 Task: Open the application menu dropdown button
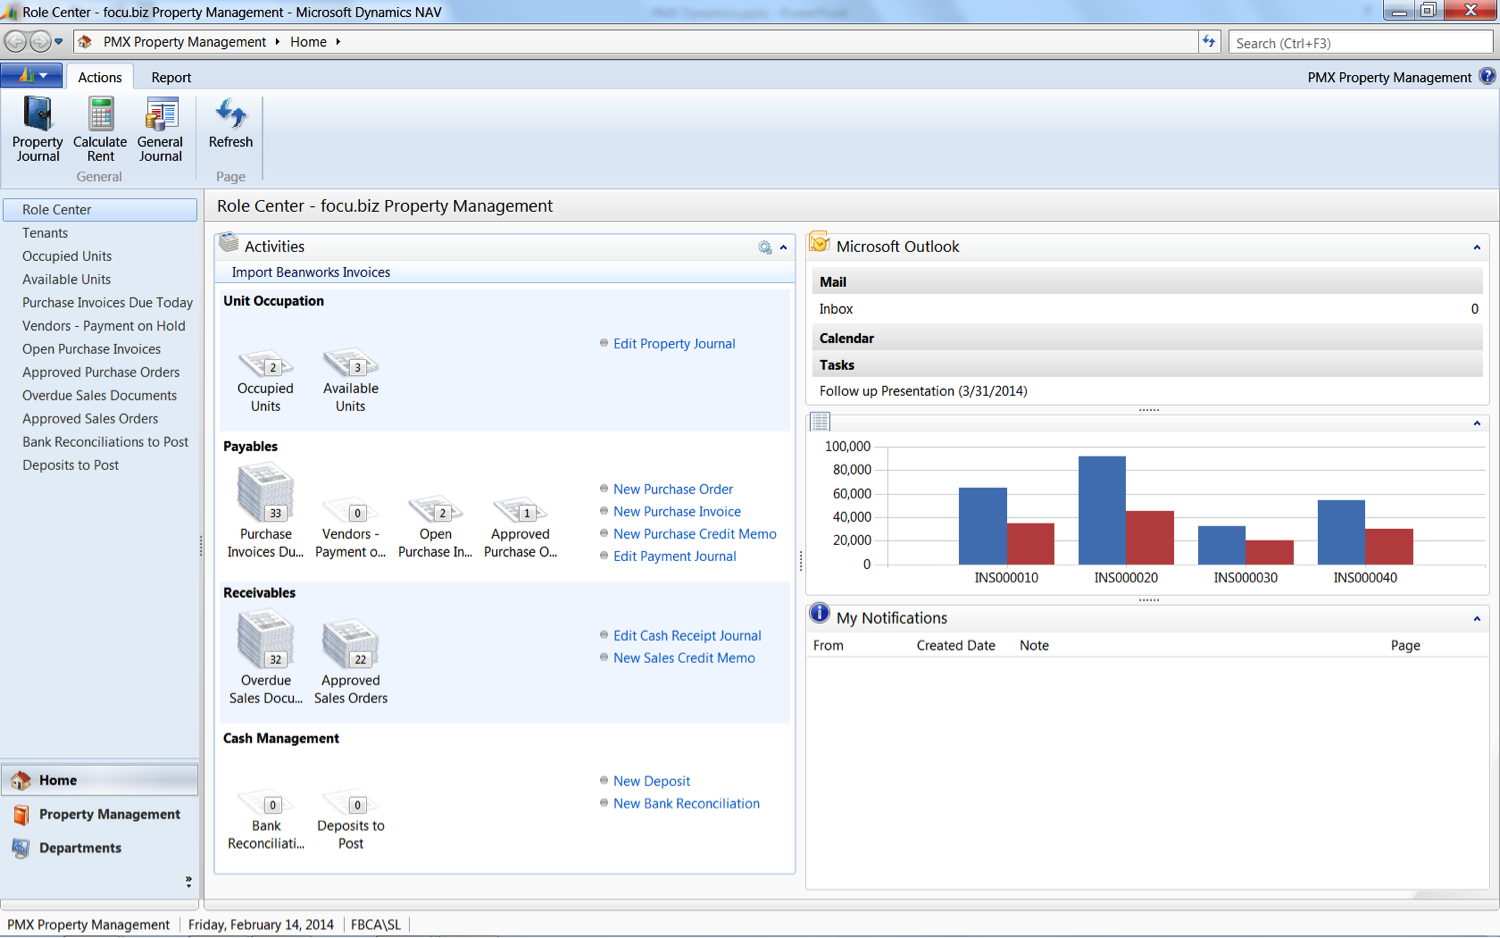pos(32,76)
